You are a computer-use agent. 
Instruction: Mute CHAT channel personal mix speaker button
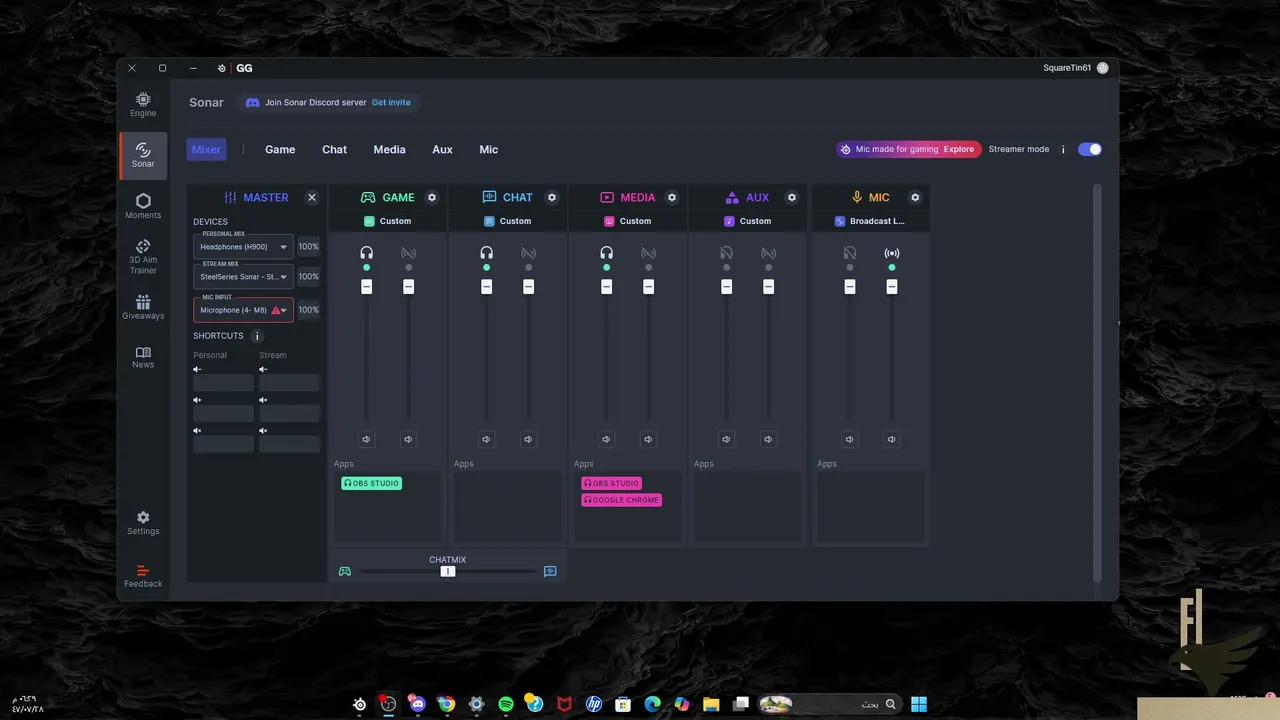point(486,439)
